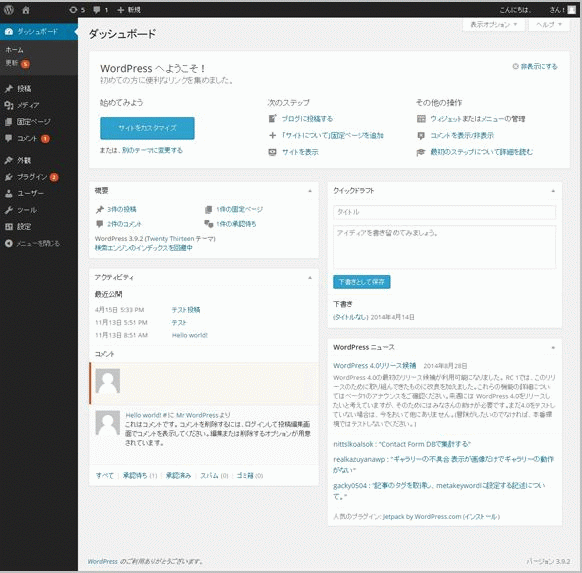The image size is (582, 573).
Task: Click the monitor icon beside サイトを表示
Action: click(x=272, y=152)
